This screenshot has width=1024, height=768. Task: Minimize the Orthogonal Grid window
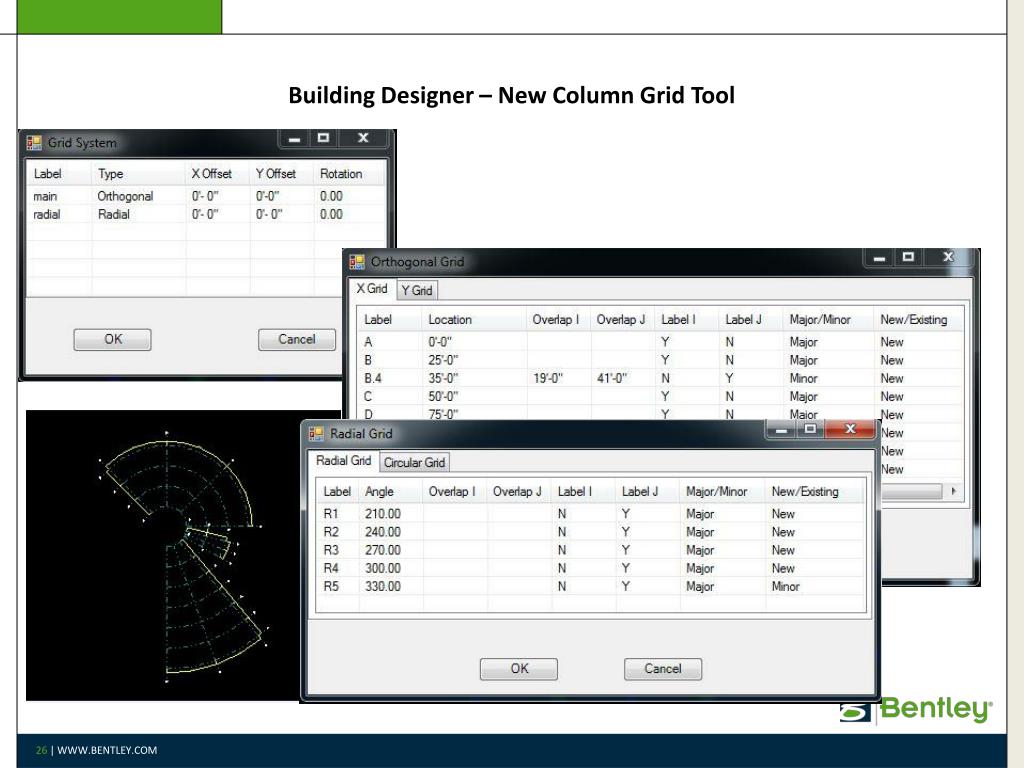(x=879, y=257)
